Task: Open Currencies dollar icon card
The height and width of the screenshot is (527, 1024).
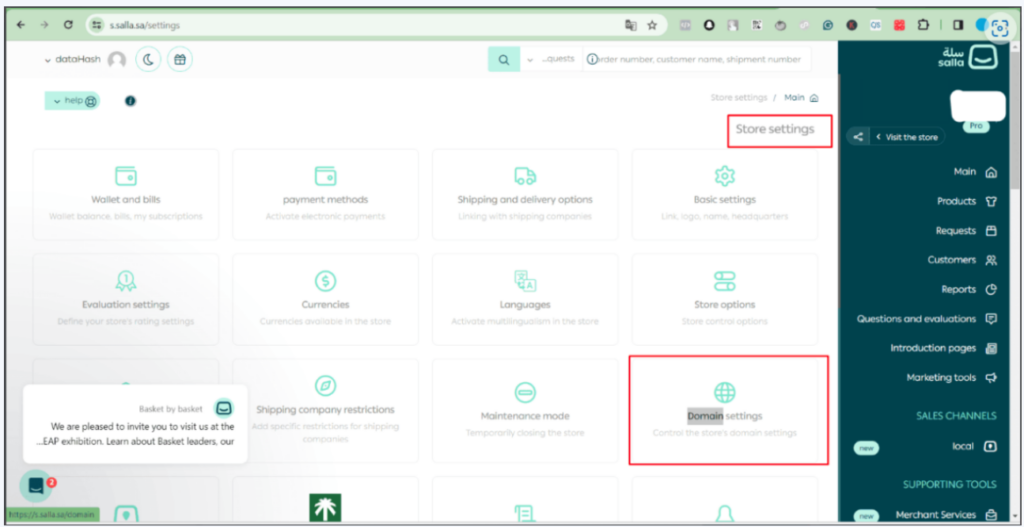Action: pyautogui.click(x=325, y=299)
